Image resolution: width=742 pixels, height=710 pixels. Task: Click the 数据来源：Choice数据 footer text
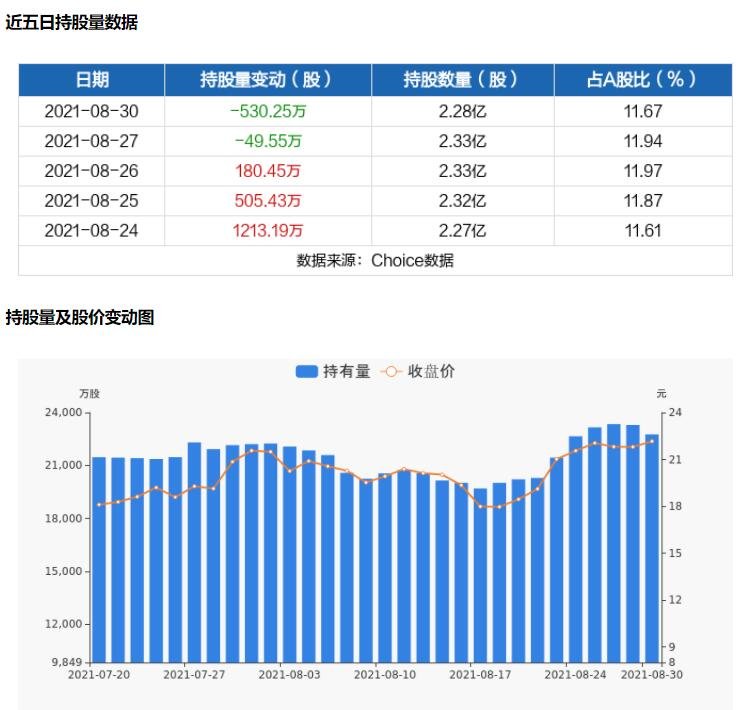tap(375, 260)
